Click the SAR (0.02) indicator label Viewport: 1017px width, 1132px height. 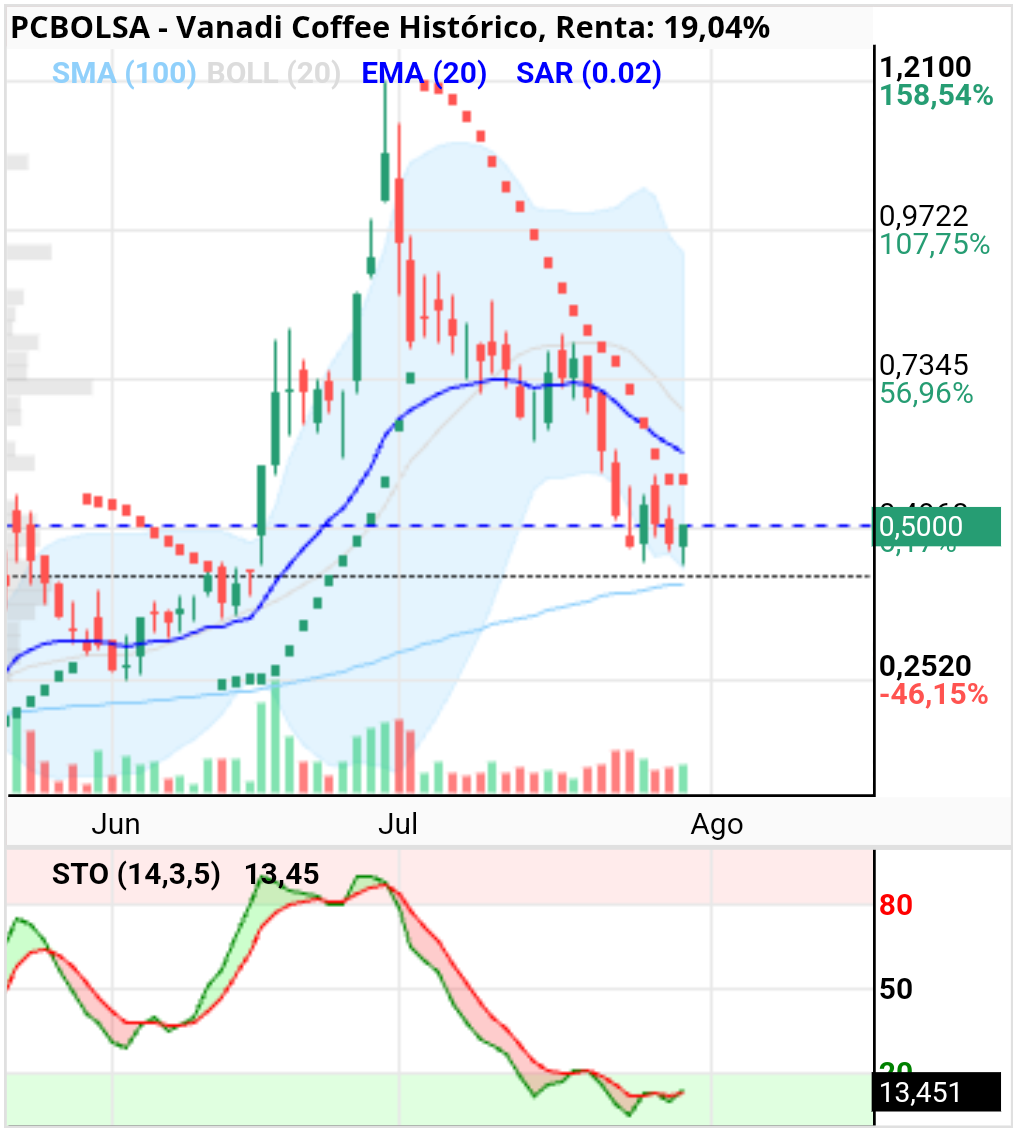tap(588, 74)
